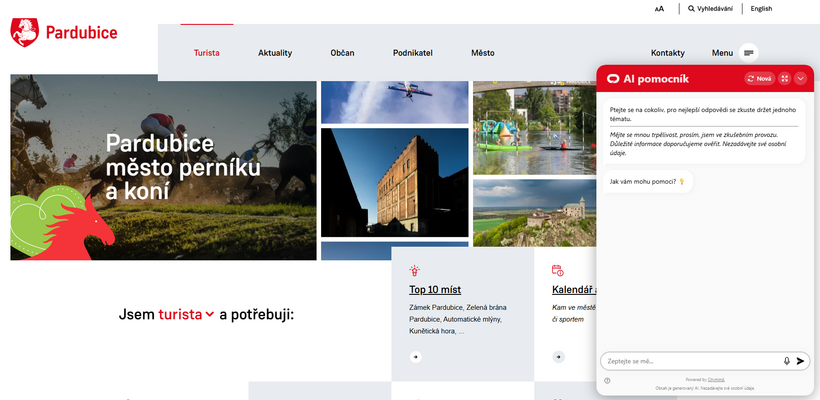
Task: Send the chat message
Action: click(800, 361)
